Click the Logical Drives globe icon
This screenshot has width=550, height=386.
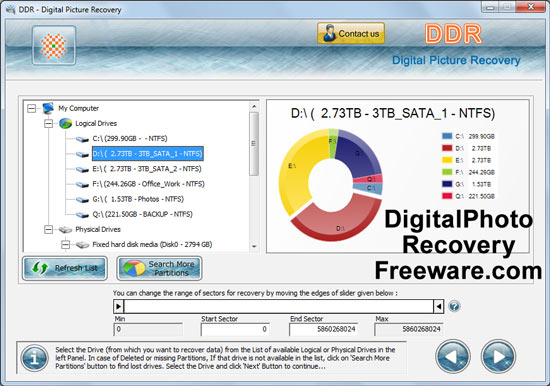click(x=66, y=124)
